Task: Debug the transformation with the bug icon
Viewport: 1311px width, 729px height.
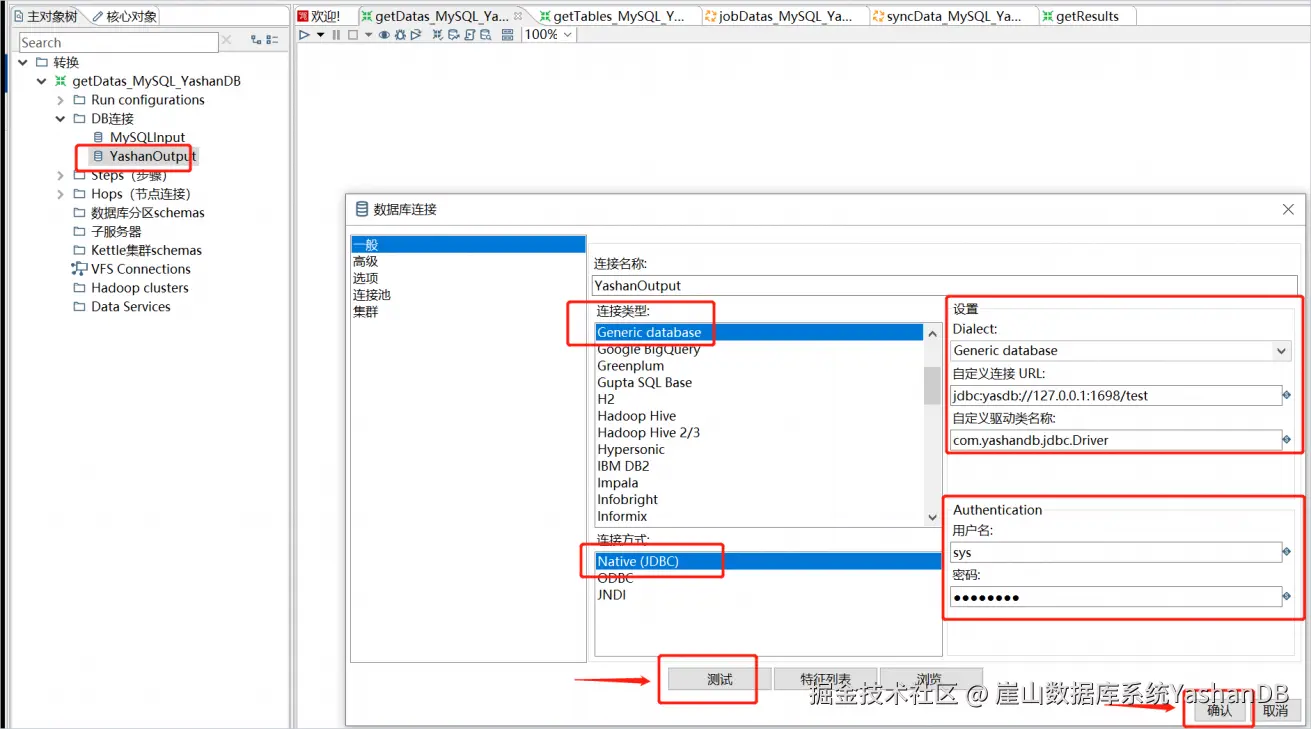Action: (x=400, y=35)
